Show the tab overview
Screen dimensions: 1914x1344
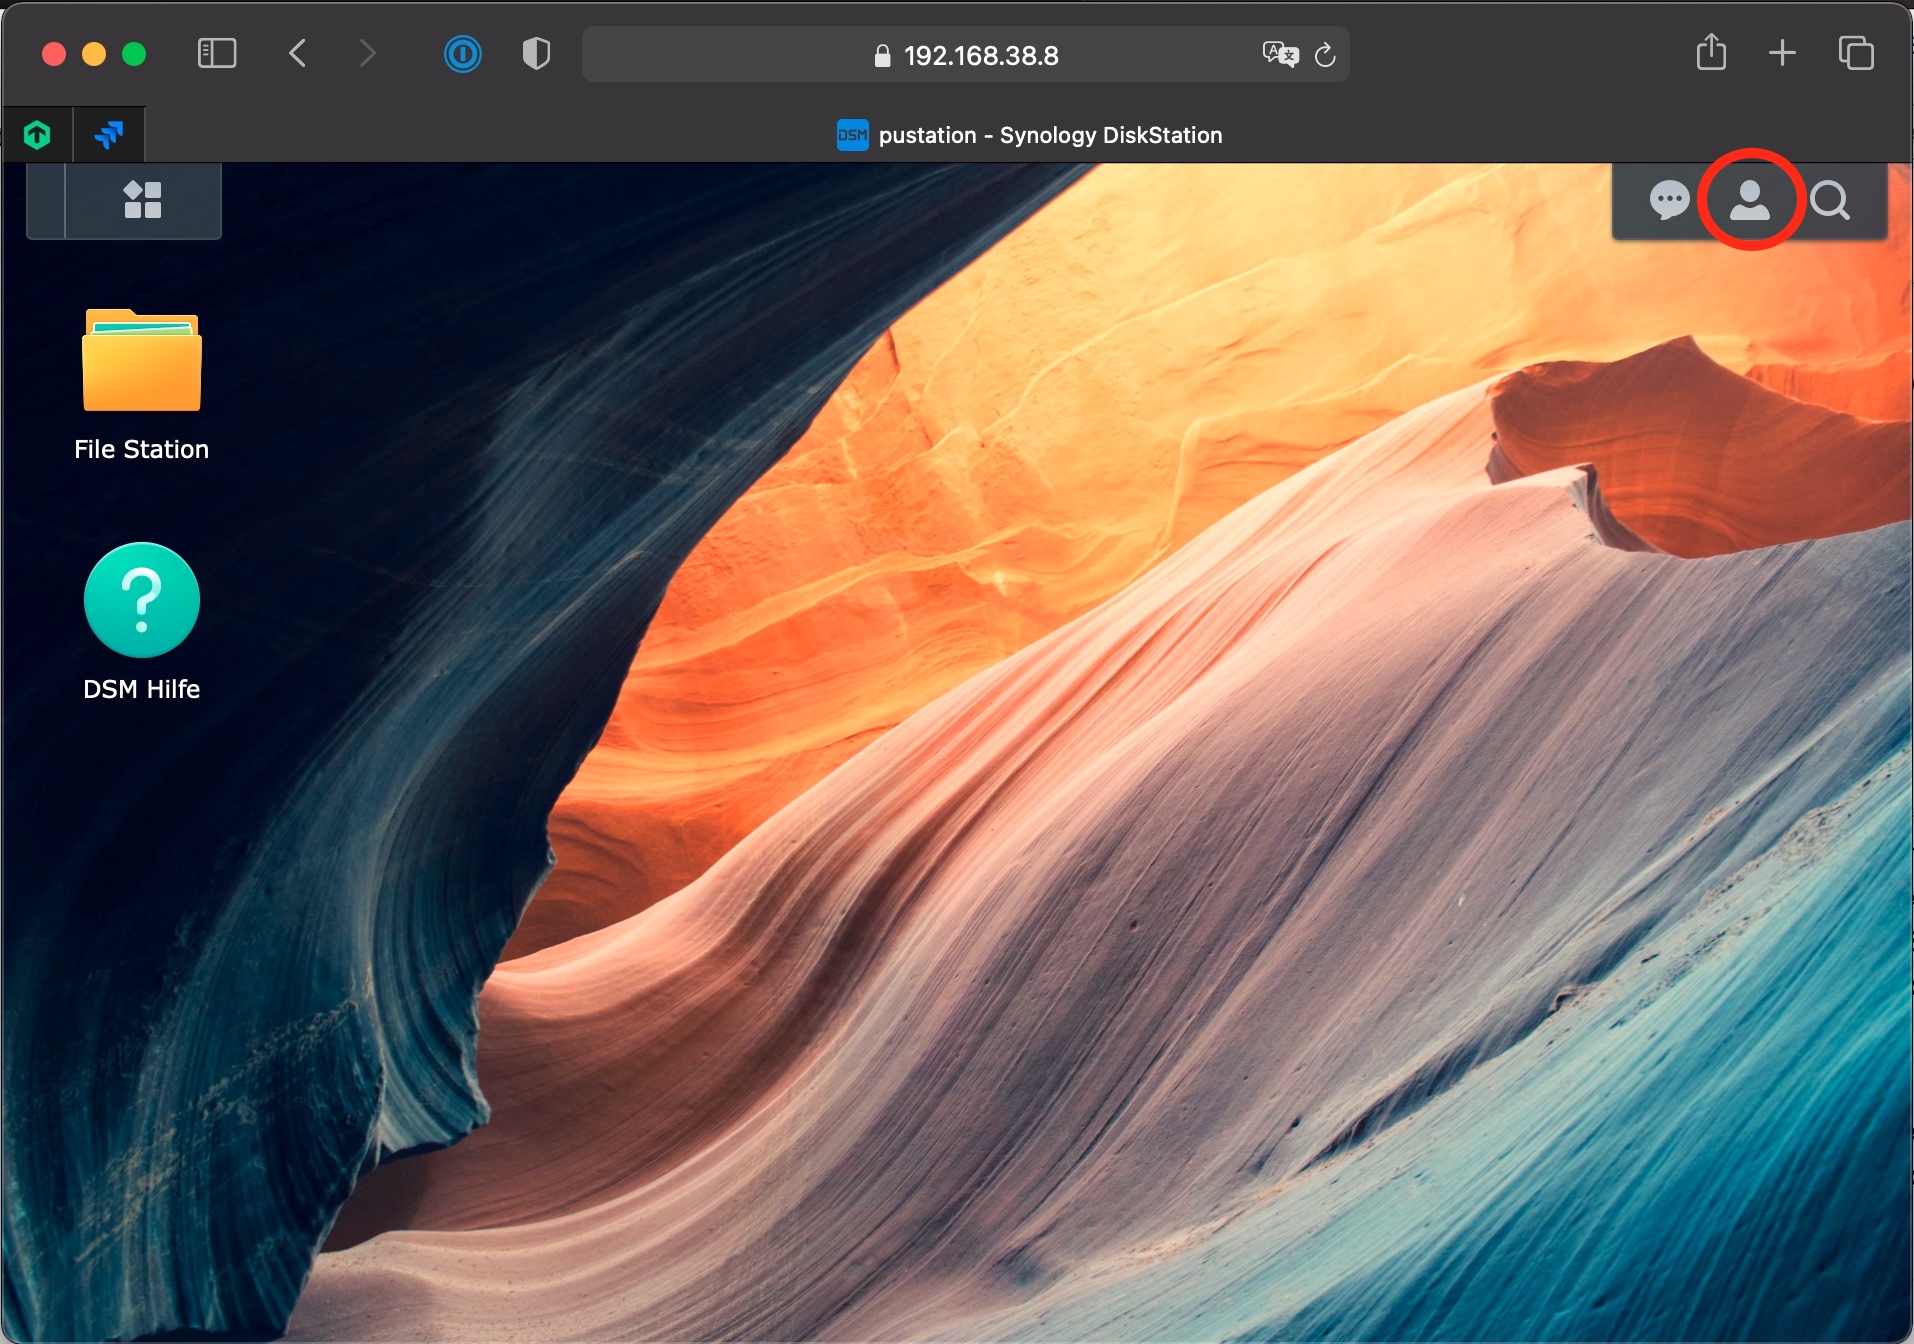click(1855, 53)
